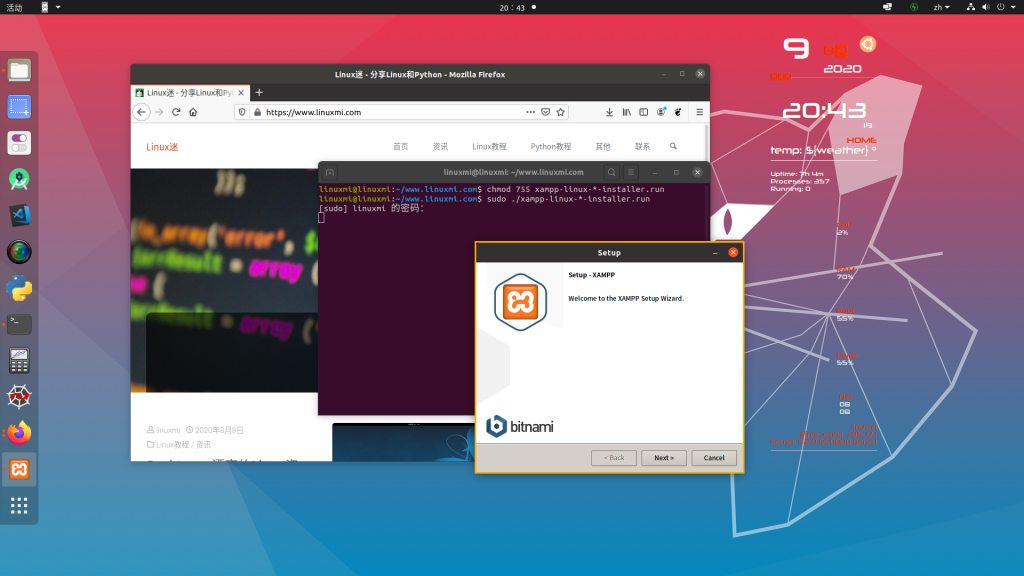Click the green circular indicator icon in top bar
This screenshot has width=1024, height=576.
coord(914,7)
